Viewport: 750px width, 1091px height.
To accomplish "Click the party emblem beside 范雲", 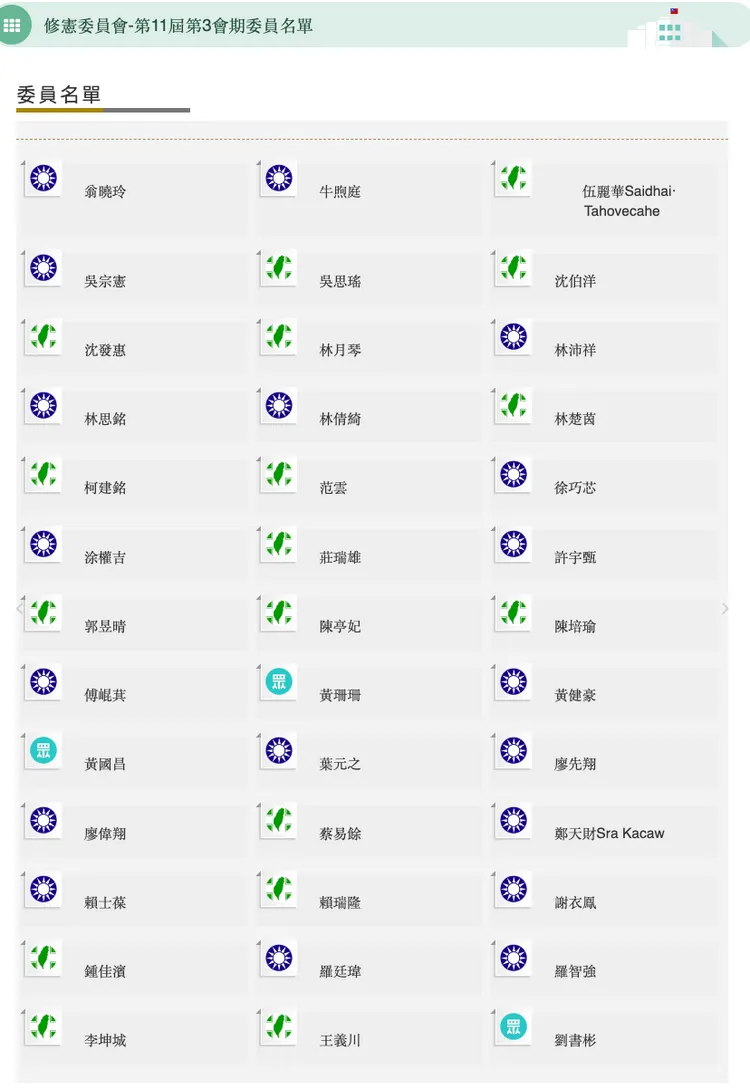I will point(279,475).
